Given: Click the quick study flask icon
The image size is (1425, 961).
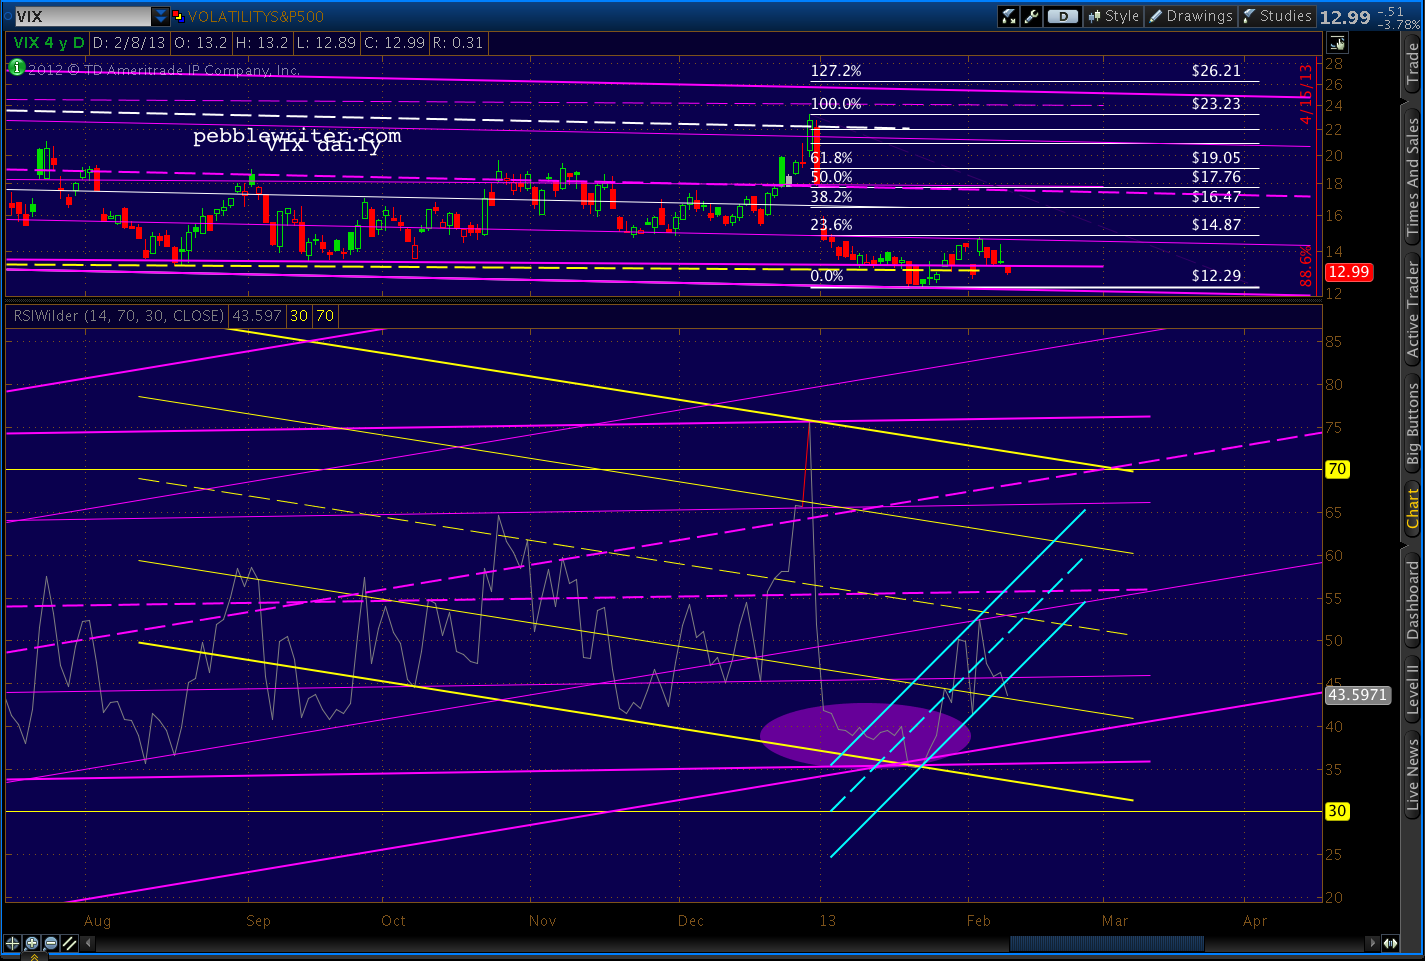Looking at the screenshot, I should [1008, 16].
